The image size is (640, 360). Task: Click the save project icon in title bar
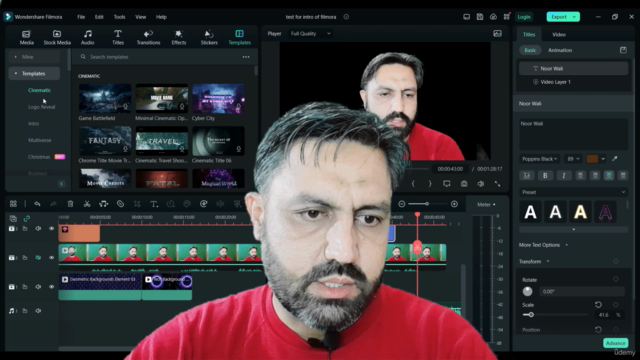[x=480, y=17]
